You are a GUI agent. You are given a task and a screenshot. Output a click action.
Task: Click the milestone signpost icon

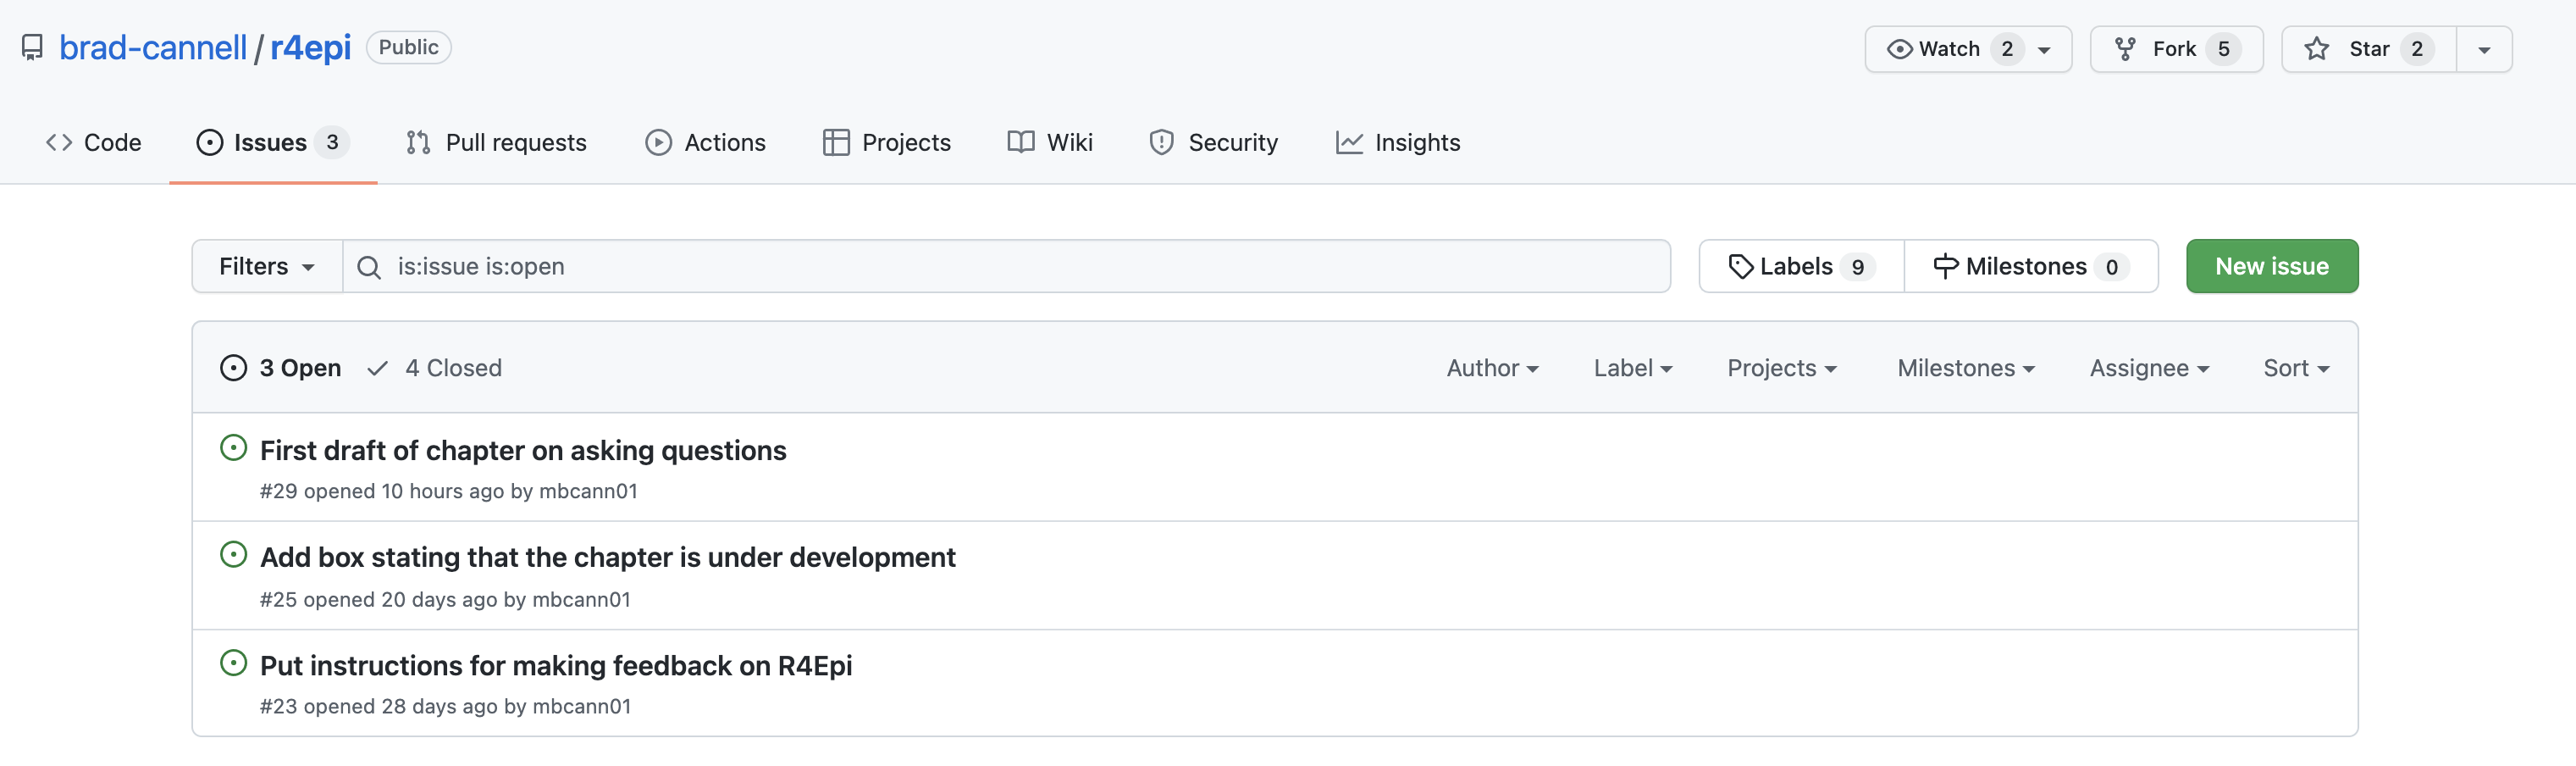point(1945,266)
